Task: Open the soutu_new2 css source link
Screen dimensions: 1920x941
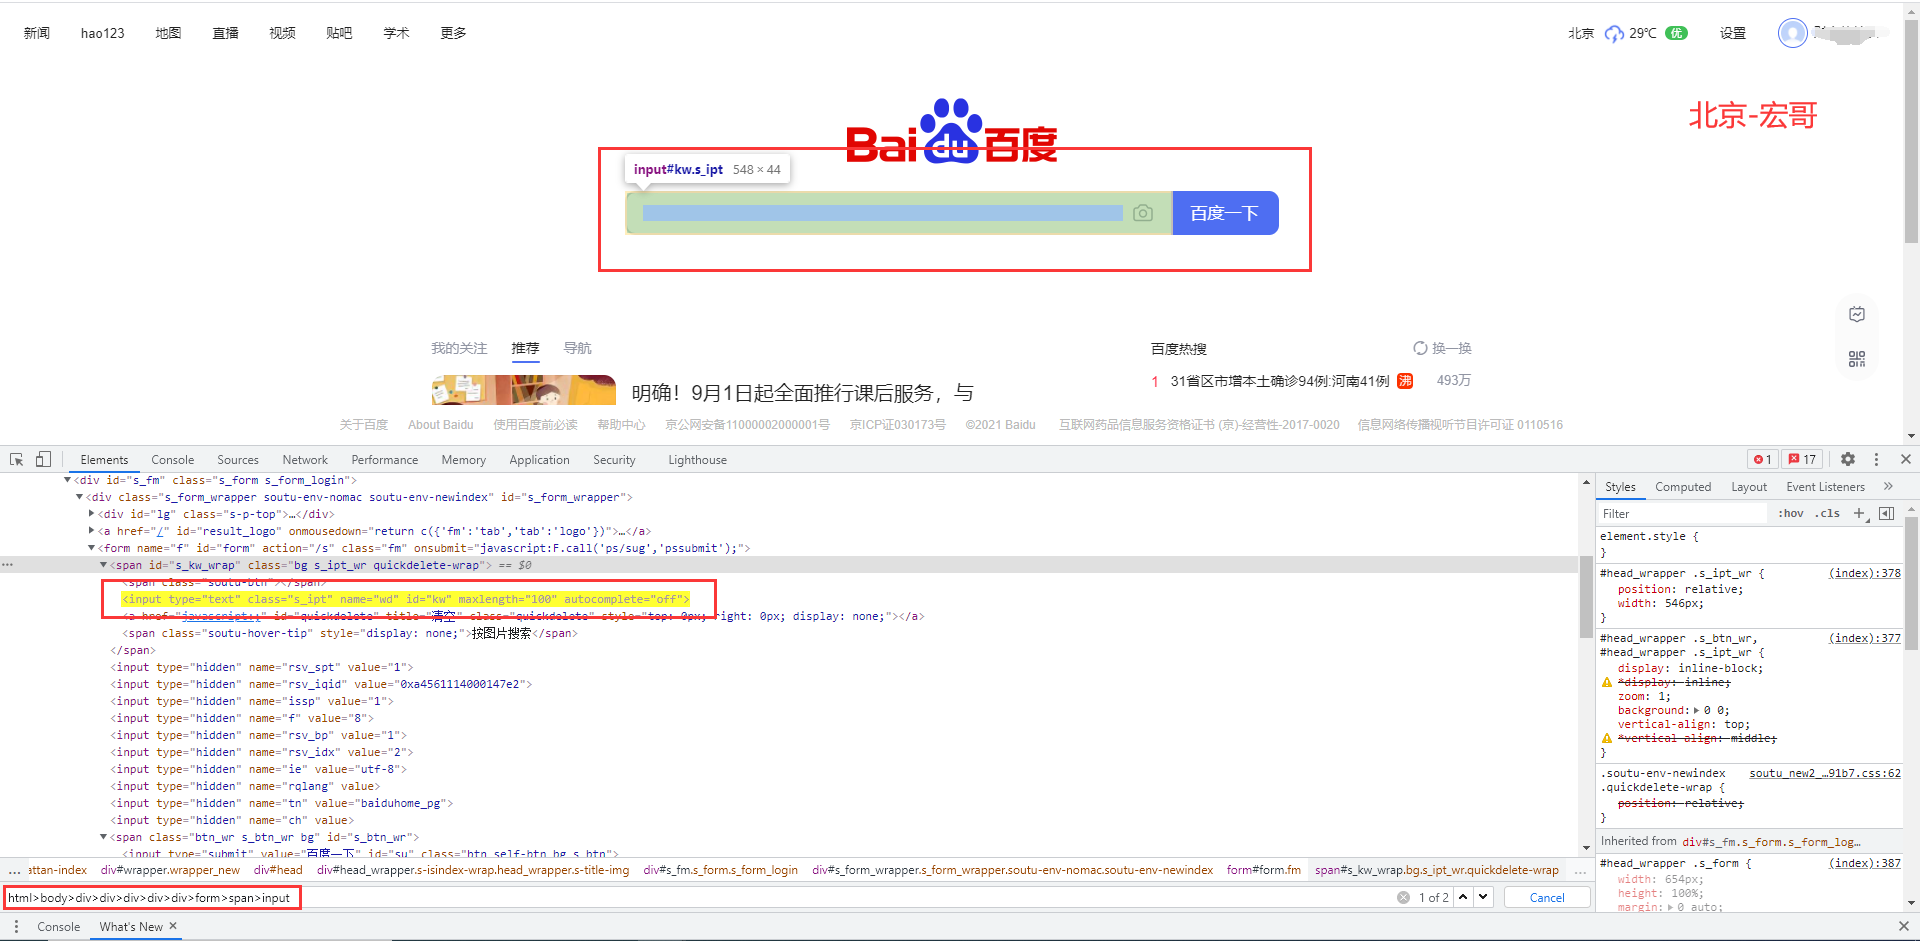Action: tap(1825, 773)
